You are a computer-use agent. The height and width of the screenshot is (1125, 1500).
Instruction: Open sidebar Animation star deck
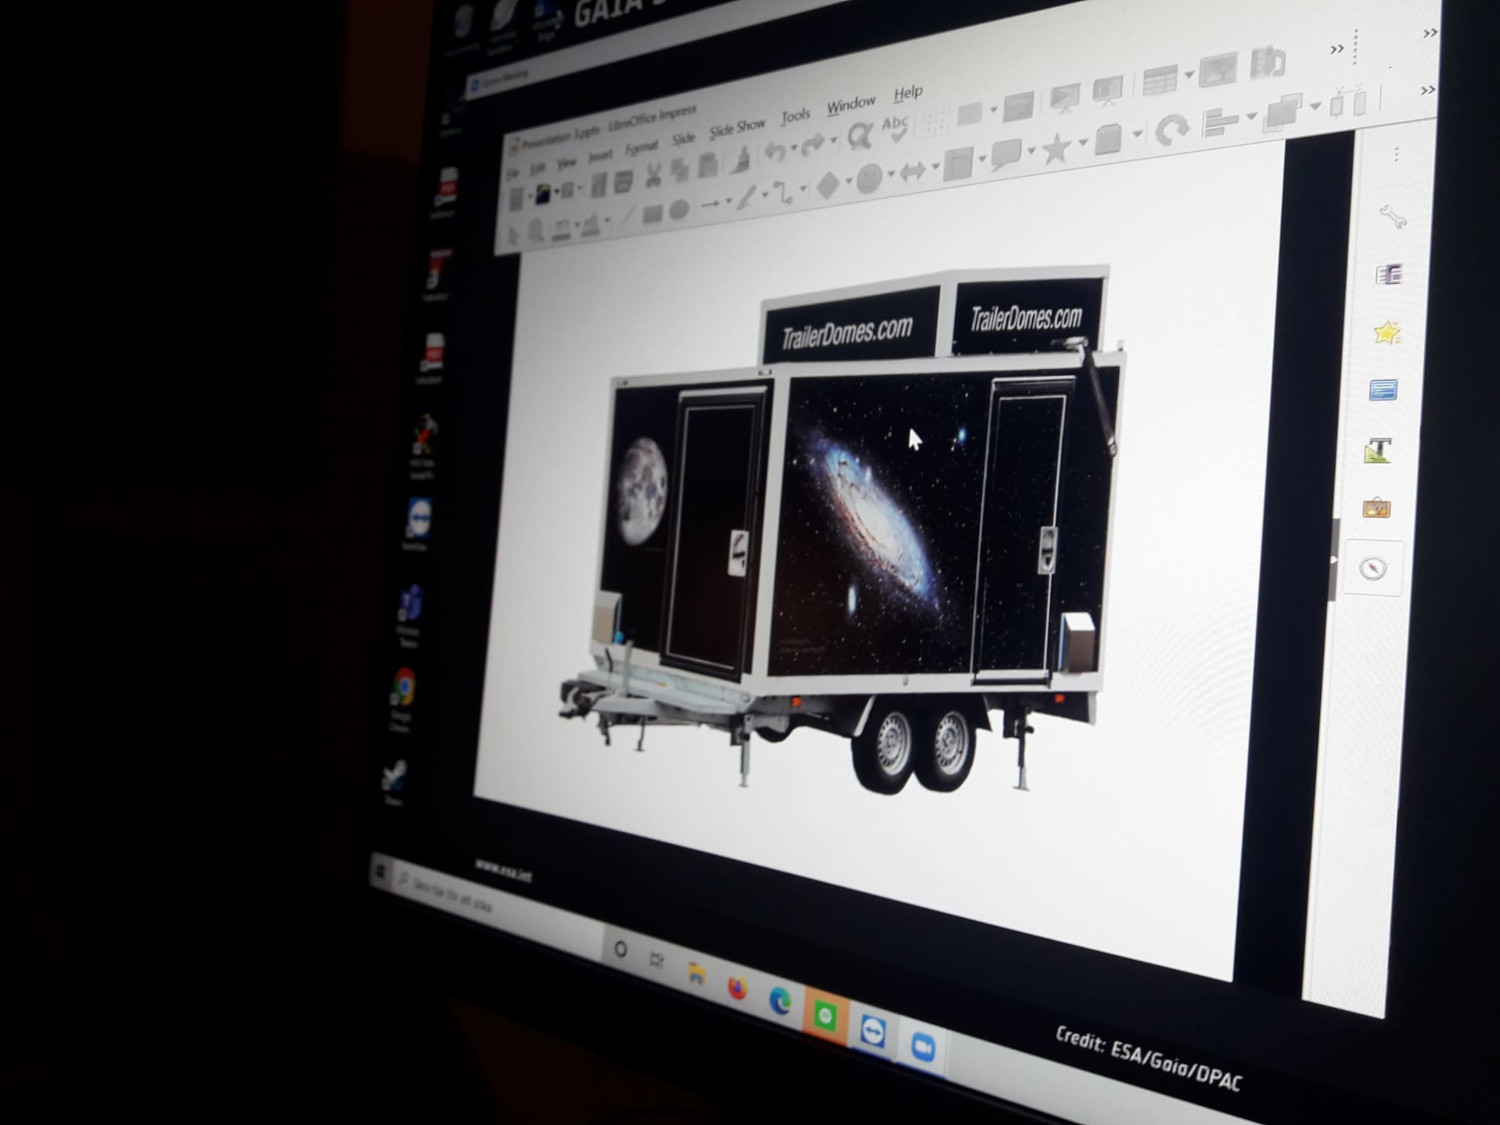pos(1386,332)
